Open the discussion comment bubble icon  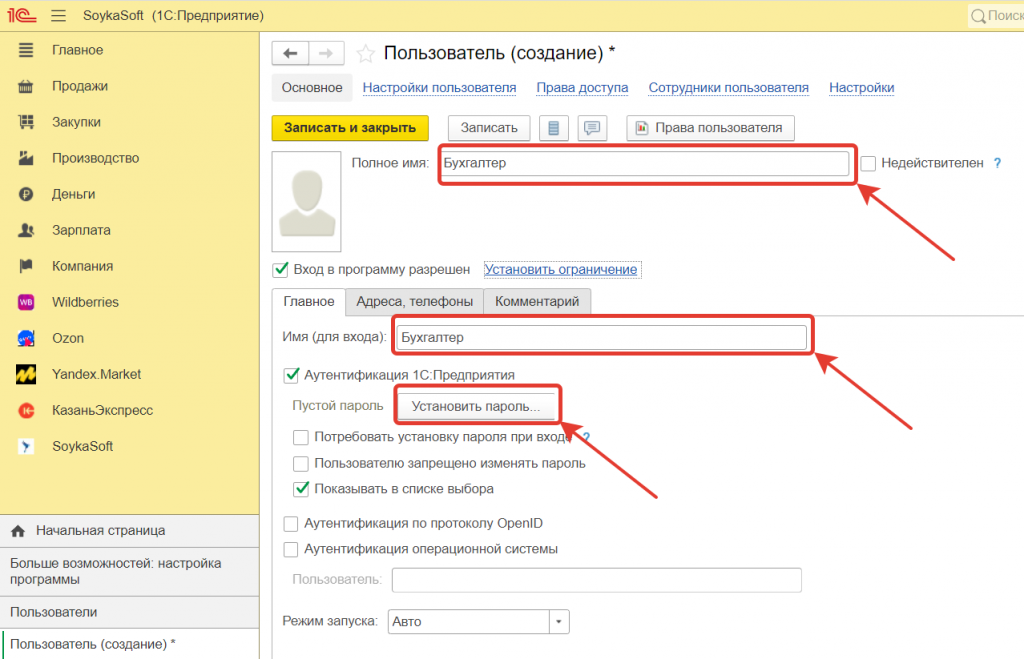point(592,128)
